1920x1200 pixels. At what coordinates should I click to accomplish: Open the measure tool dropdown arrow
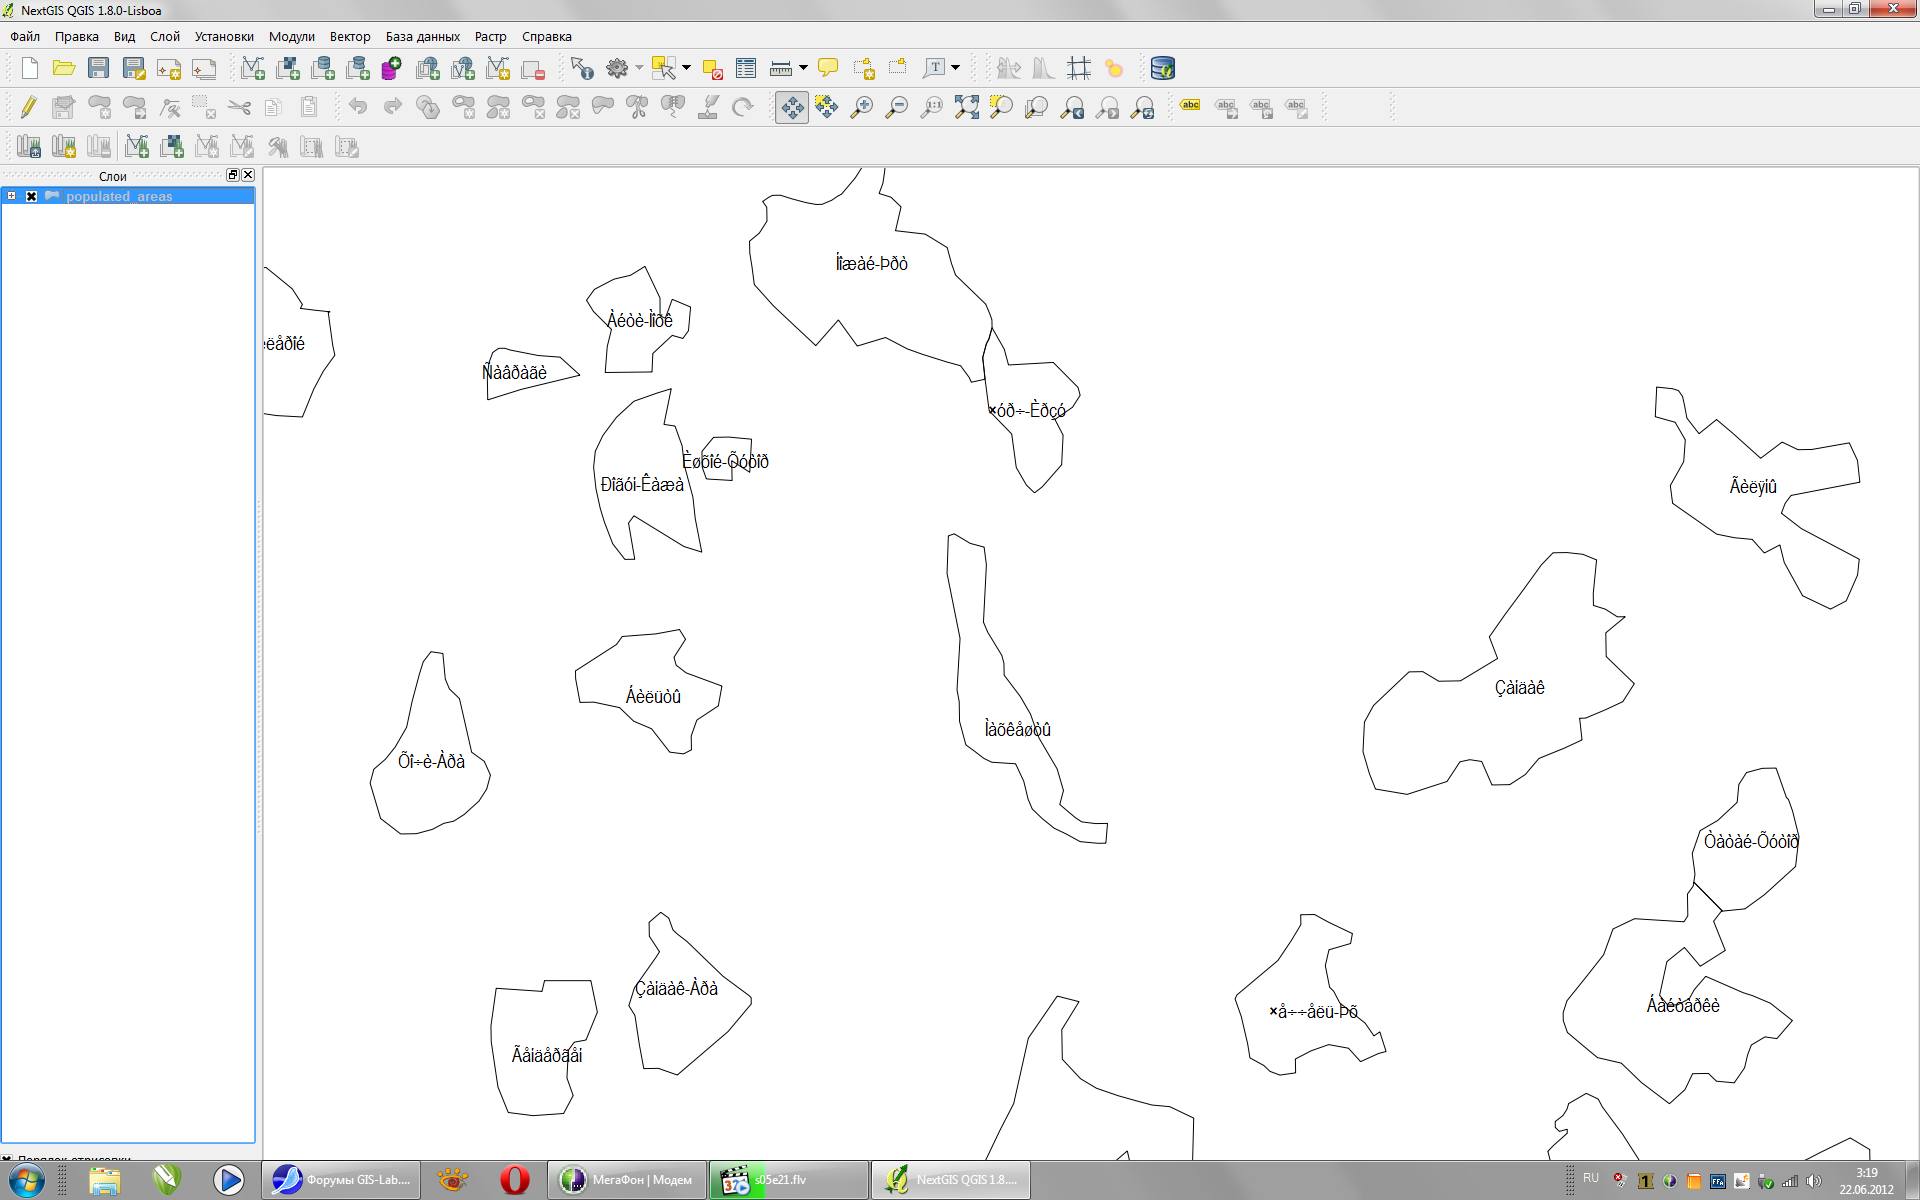point(803,68)
